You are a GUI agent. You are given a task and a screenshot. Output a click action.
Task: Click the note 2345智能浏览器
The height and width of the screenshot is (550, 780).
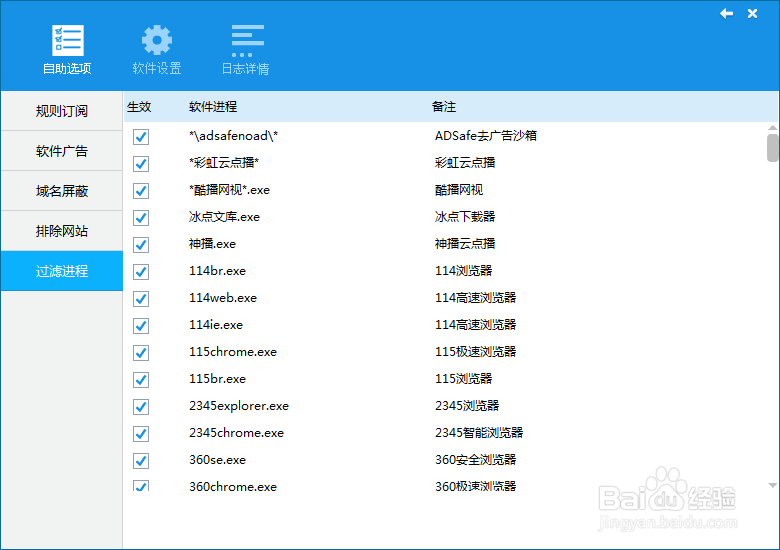coord(479,433)
